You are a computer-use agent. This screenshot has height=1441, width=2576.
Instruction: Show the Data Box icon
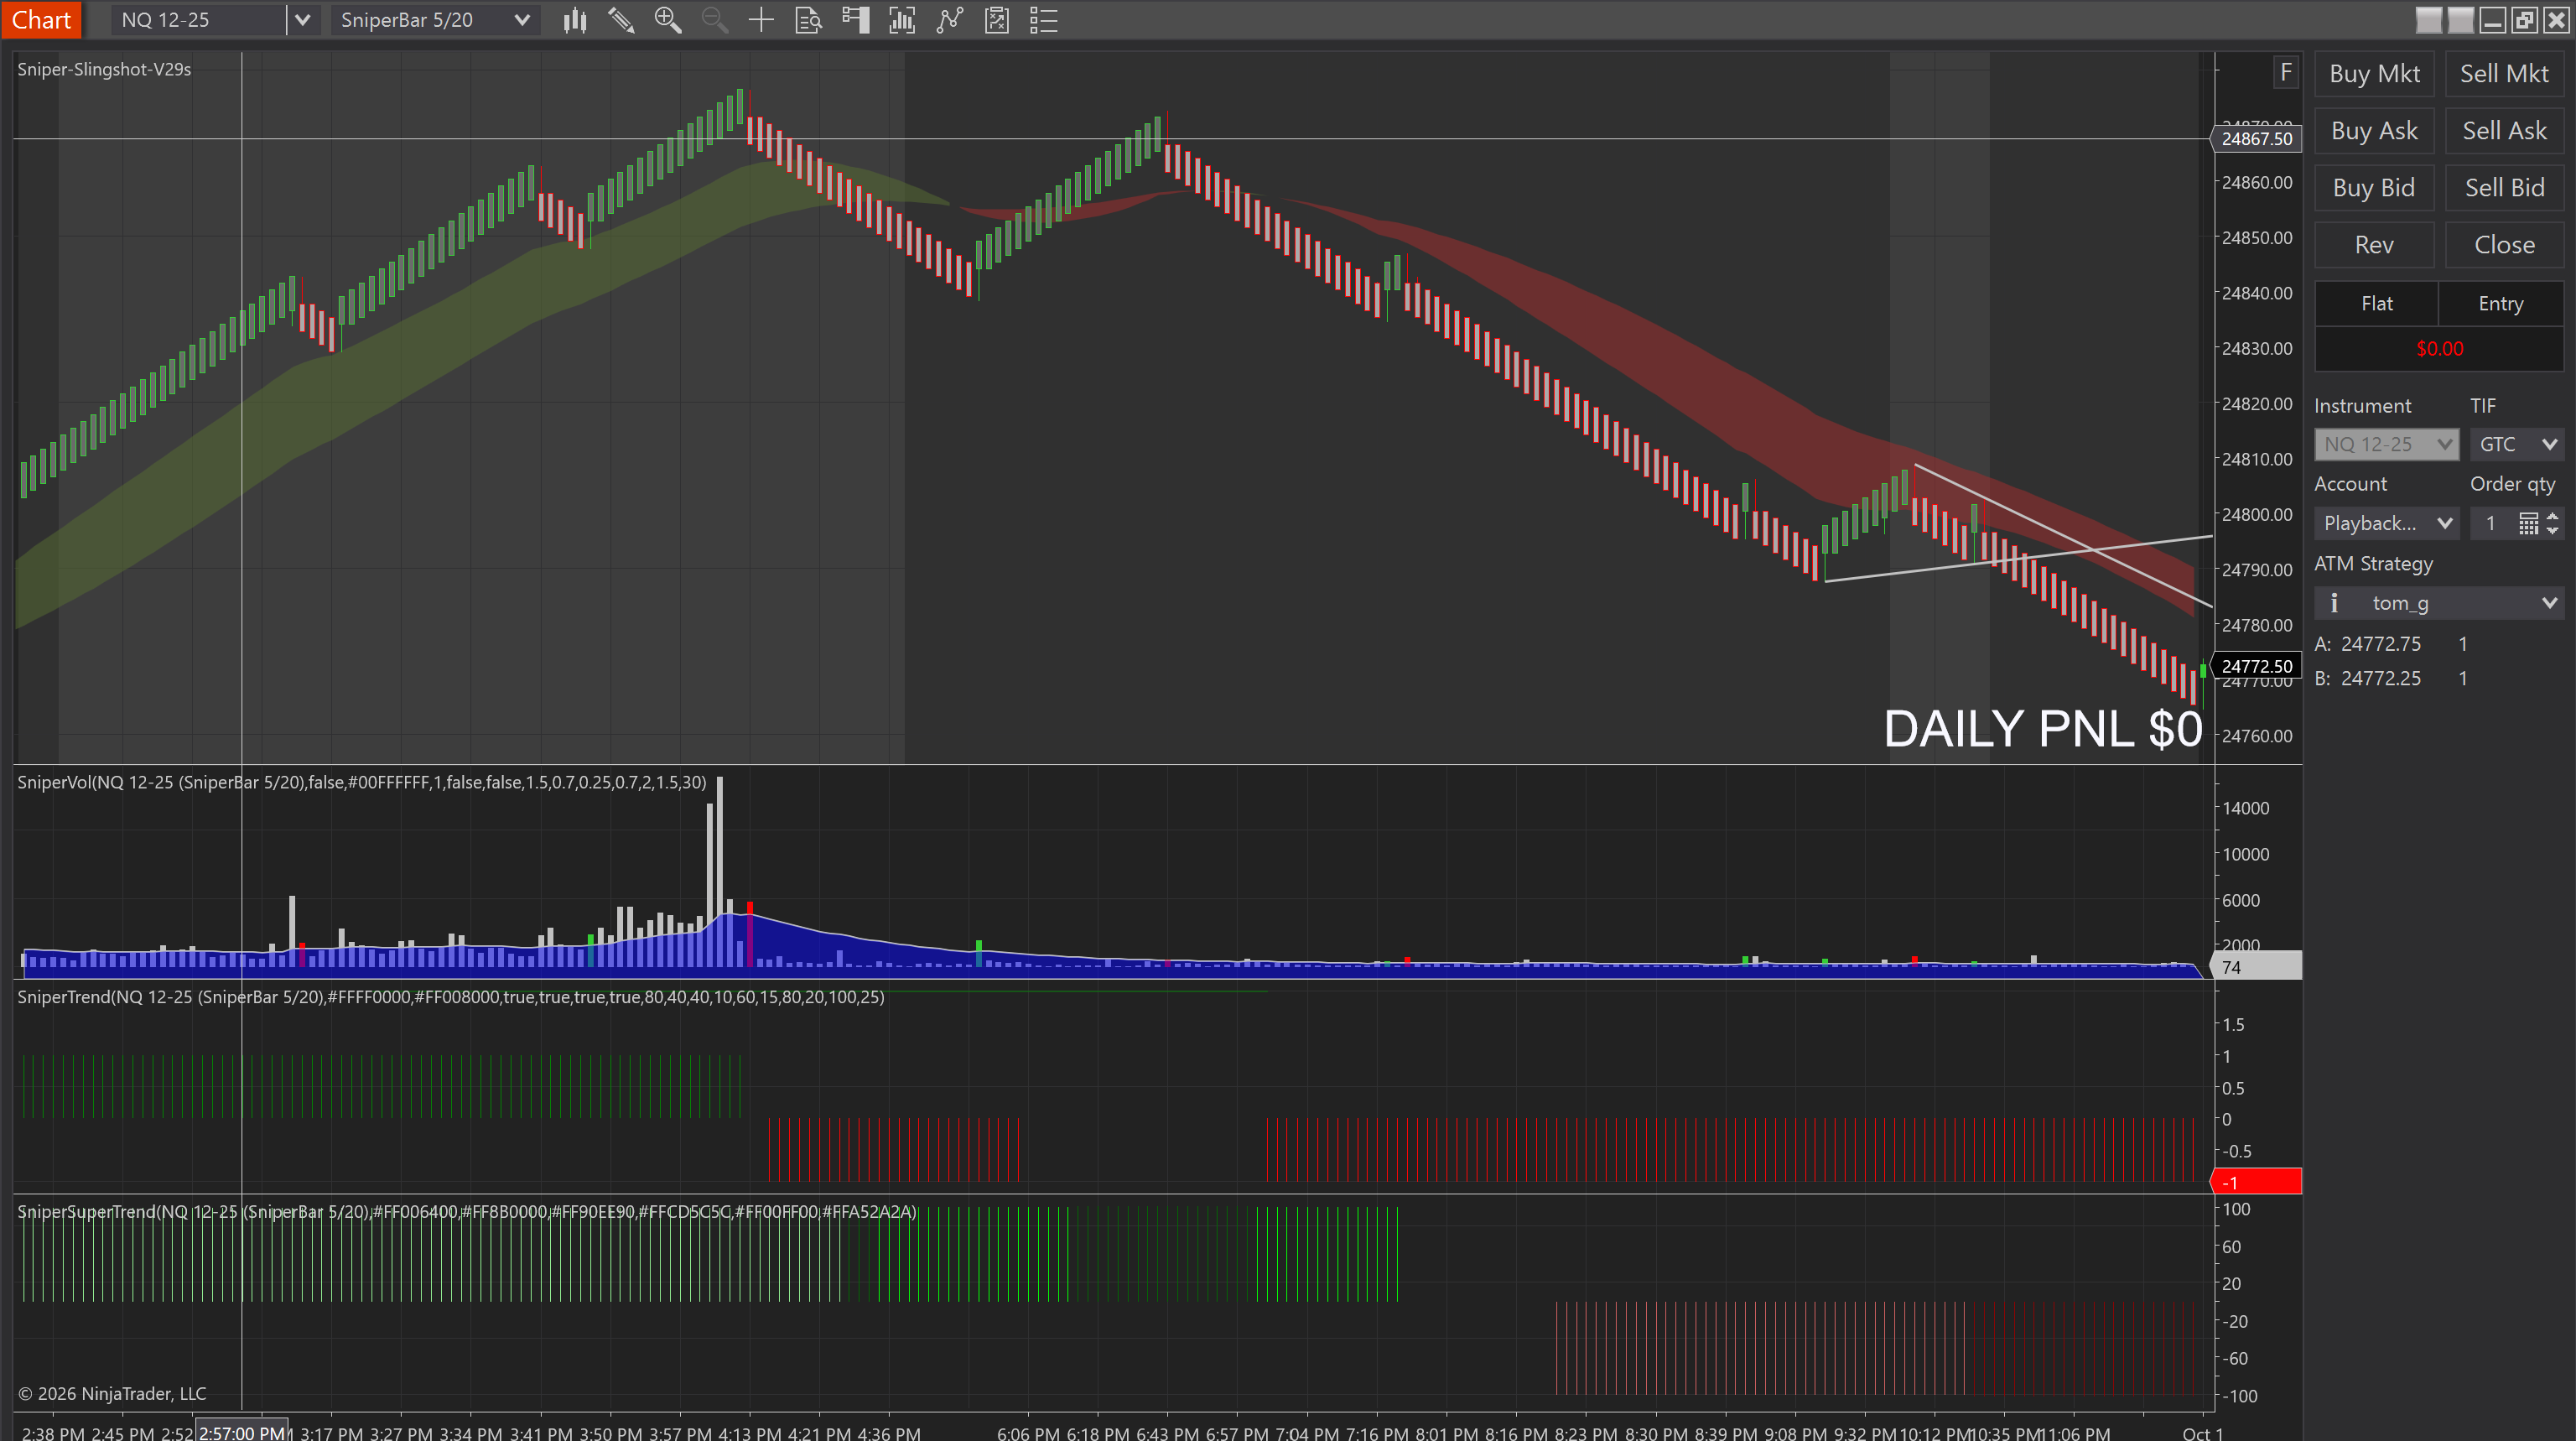coord(808,20)
